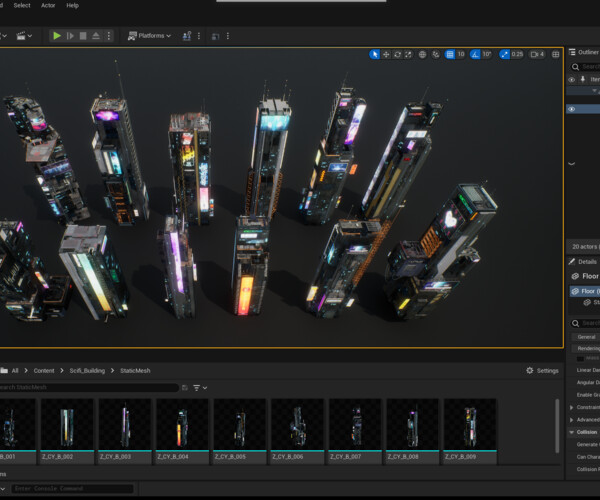Start Play in Editor with green play button
The width and height of the screenshot is (600, 500).
57,36
